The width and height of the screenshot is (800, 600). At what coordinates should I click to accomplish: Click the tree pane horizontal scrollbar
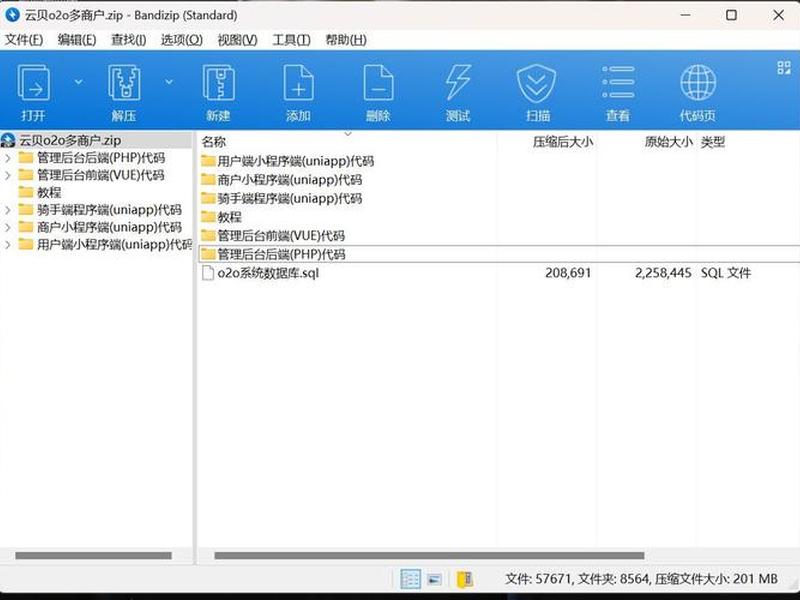93,556
